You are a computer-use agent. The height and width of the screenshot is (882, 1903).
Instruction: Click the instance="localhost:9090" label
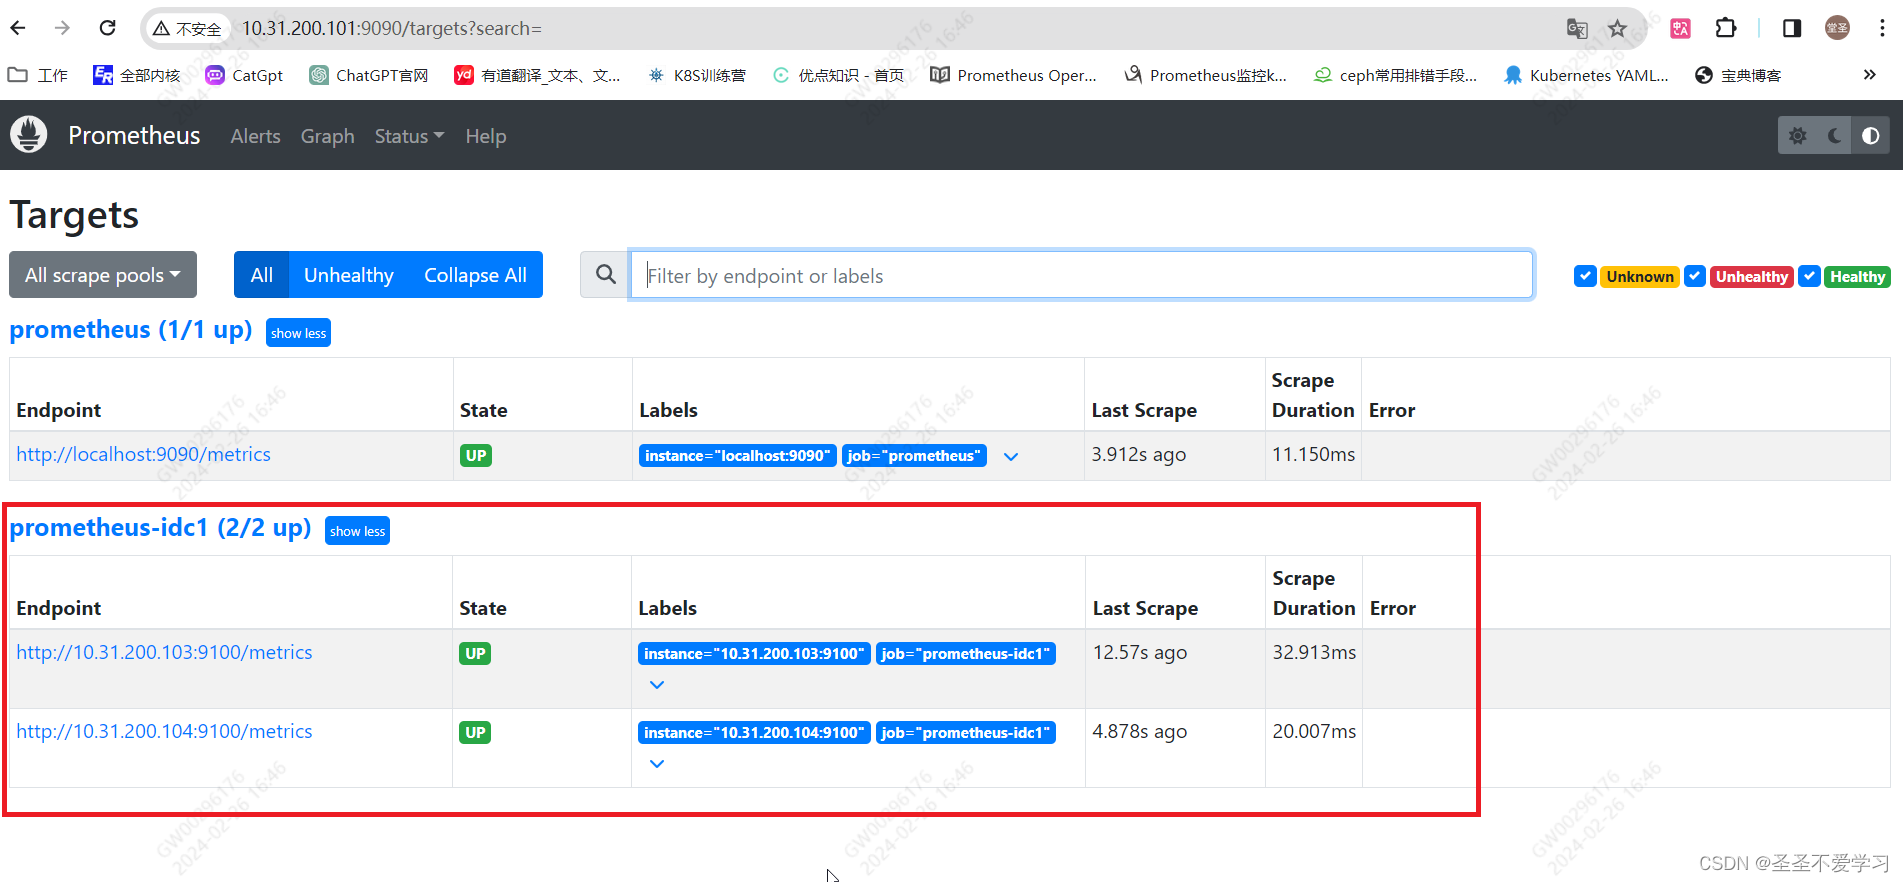click(737, 456)
